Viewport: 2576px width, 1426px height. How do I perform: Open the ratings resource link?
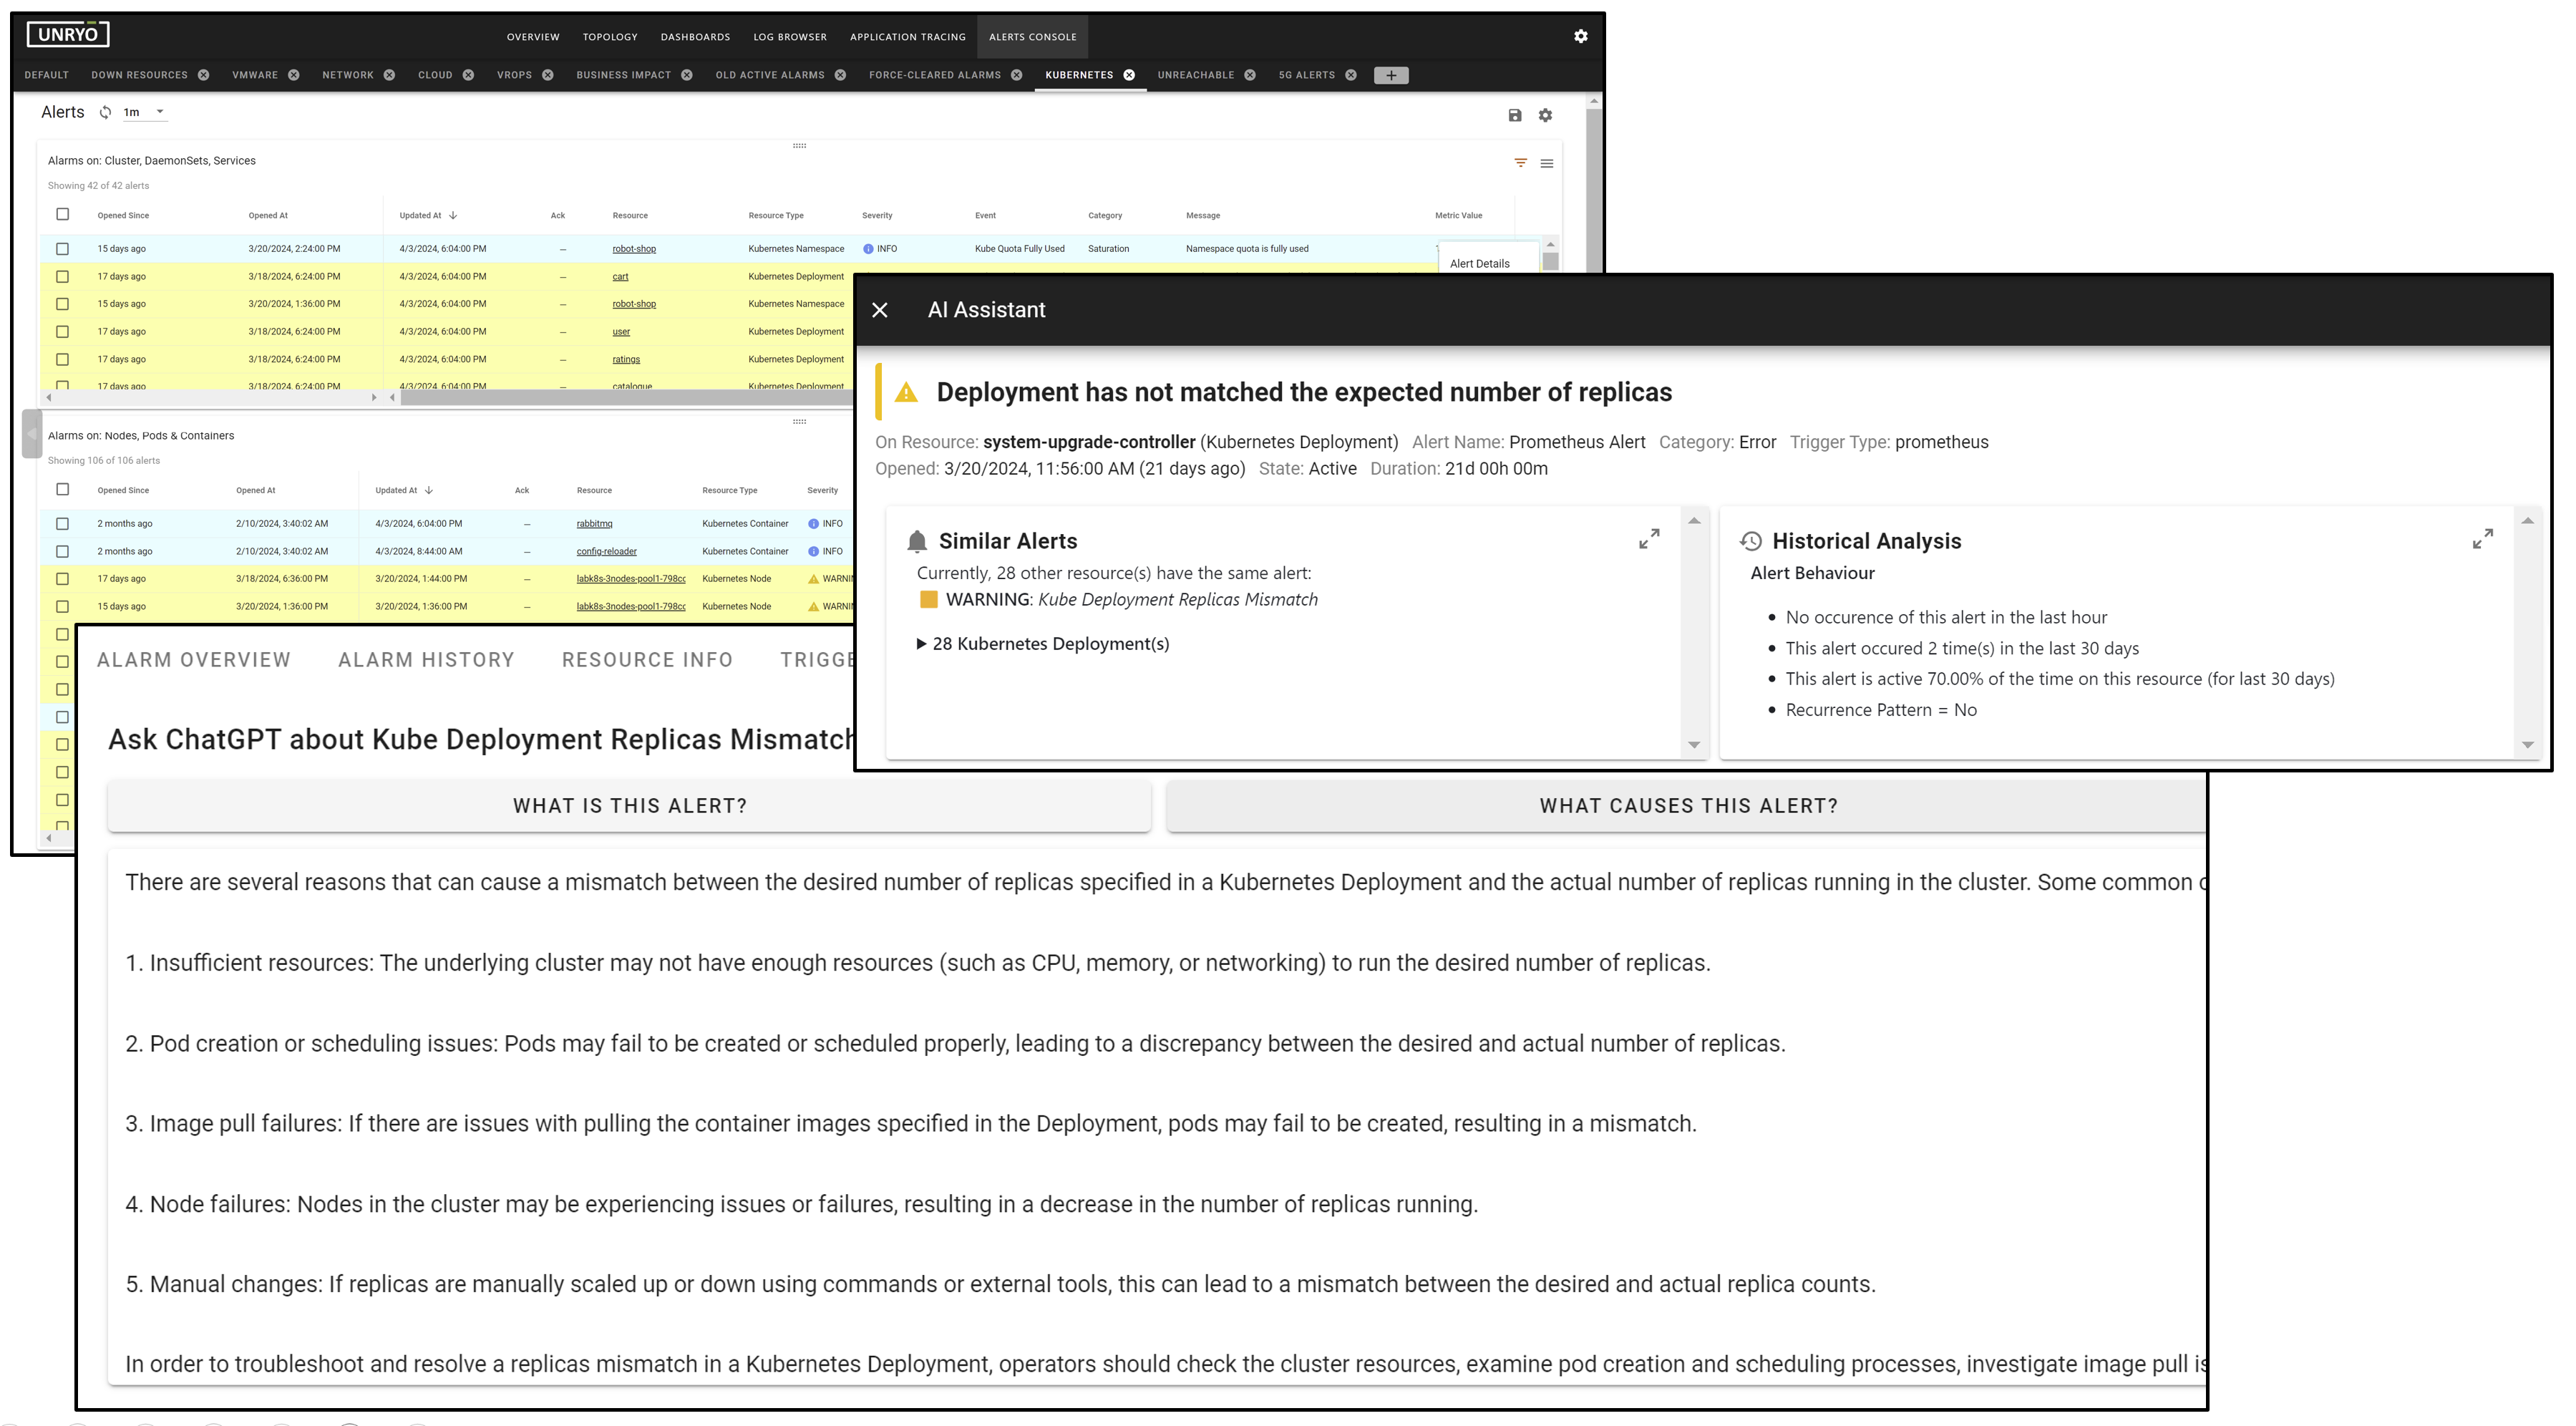click(626, 359)
